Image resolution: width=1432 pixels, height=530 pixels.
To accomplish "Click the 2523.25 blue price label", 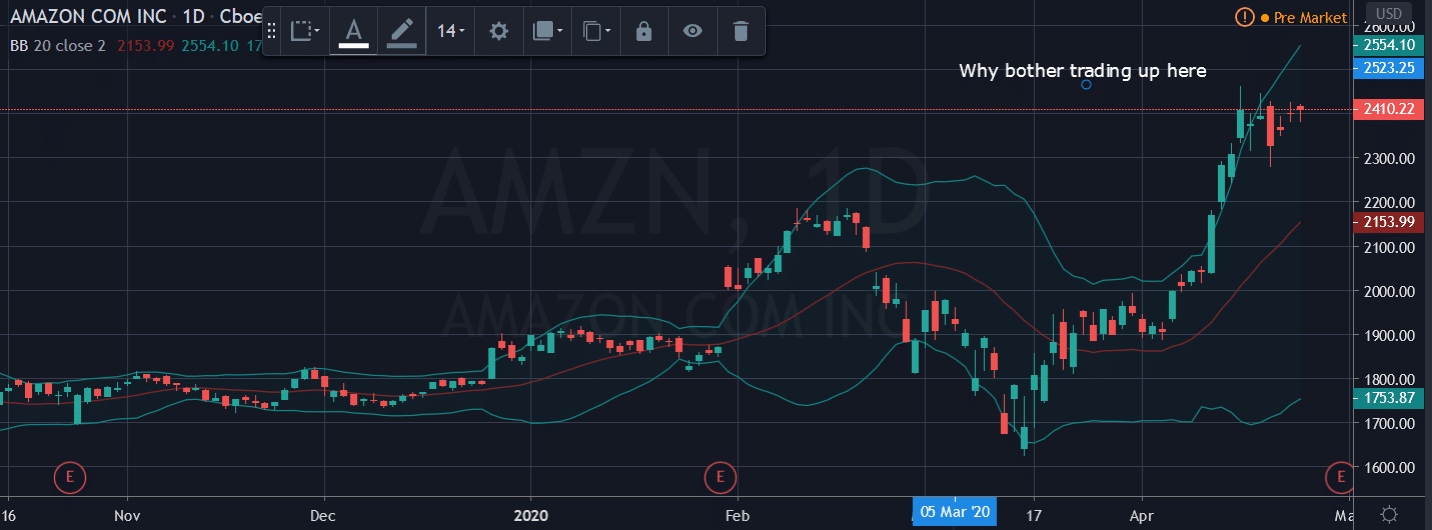I will click(1389, 68).
